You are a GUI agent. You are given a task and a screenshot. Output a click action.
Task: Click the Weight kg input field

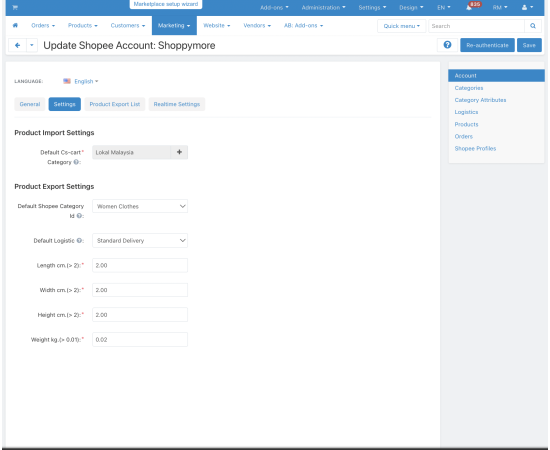[140, 340]
